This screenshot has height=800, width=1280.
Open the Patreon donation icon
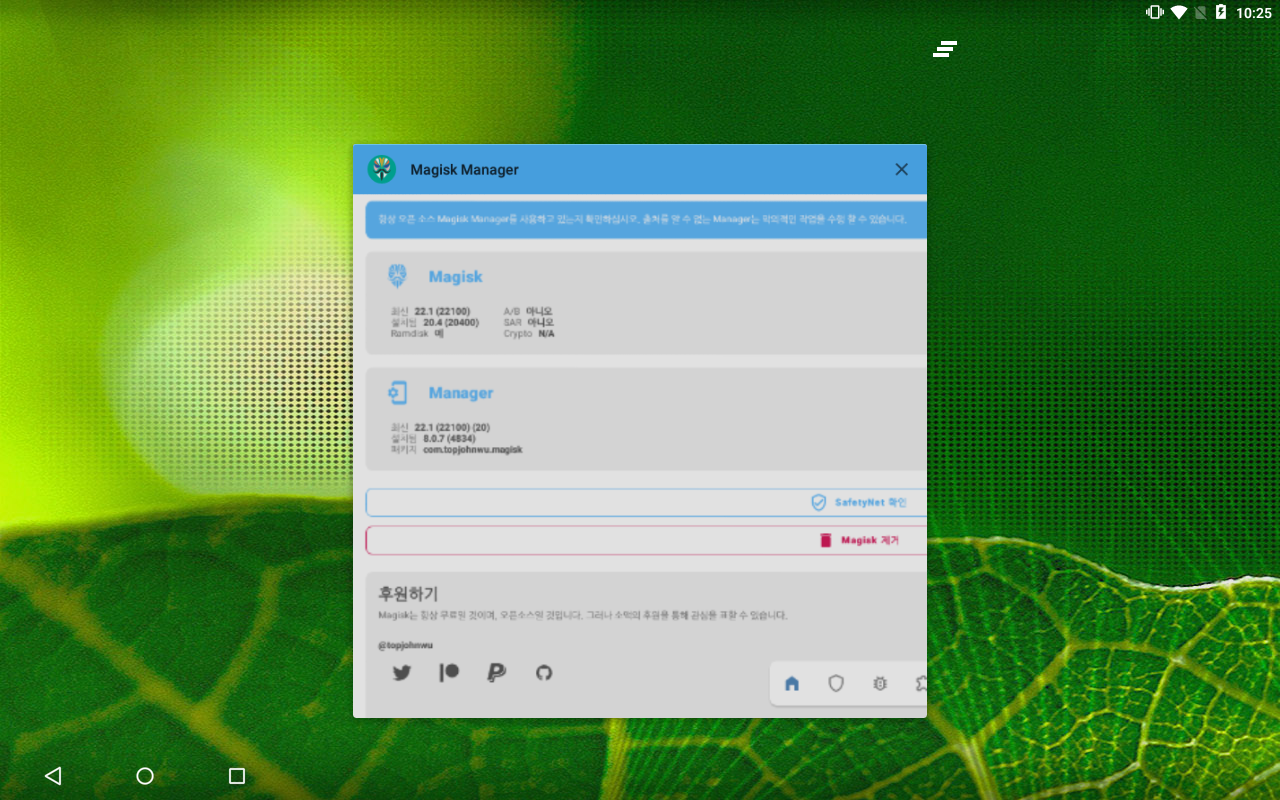pos(449,673)
